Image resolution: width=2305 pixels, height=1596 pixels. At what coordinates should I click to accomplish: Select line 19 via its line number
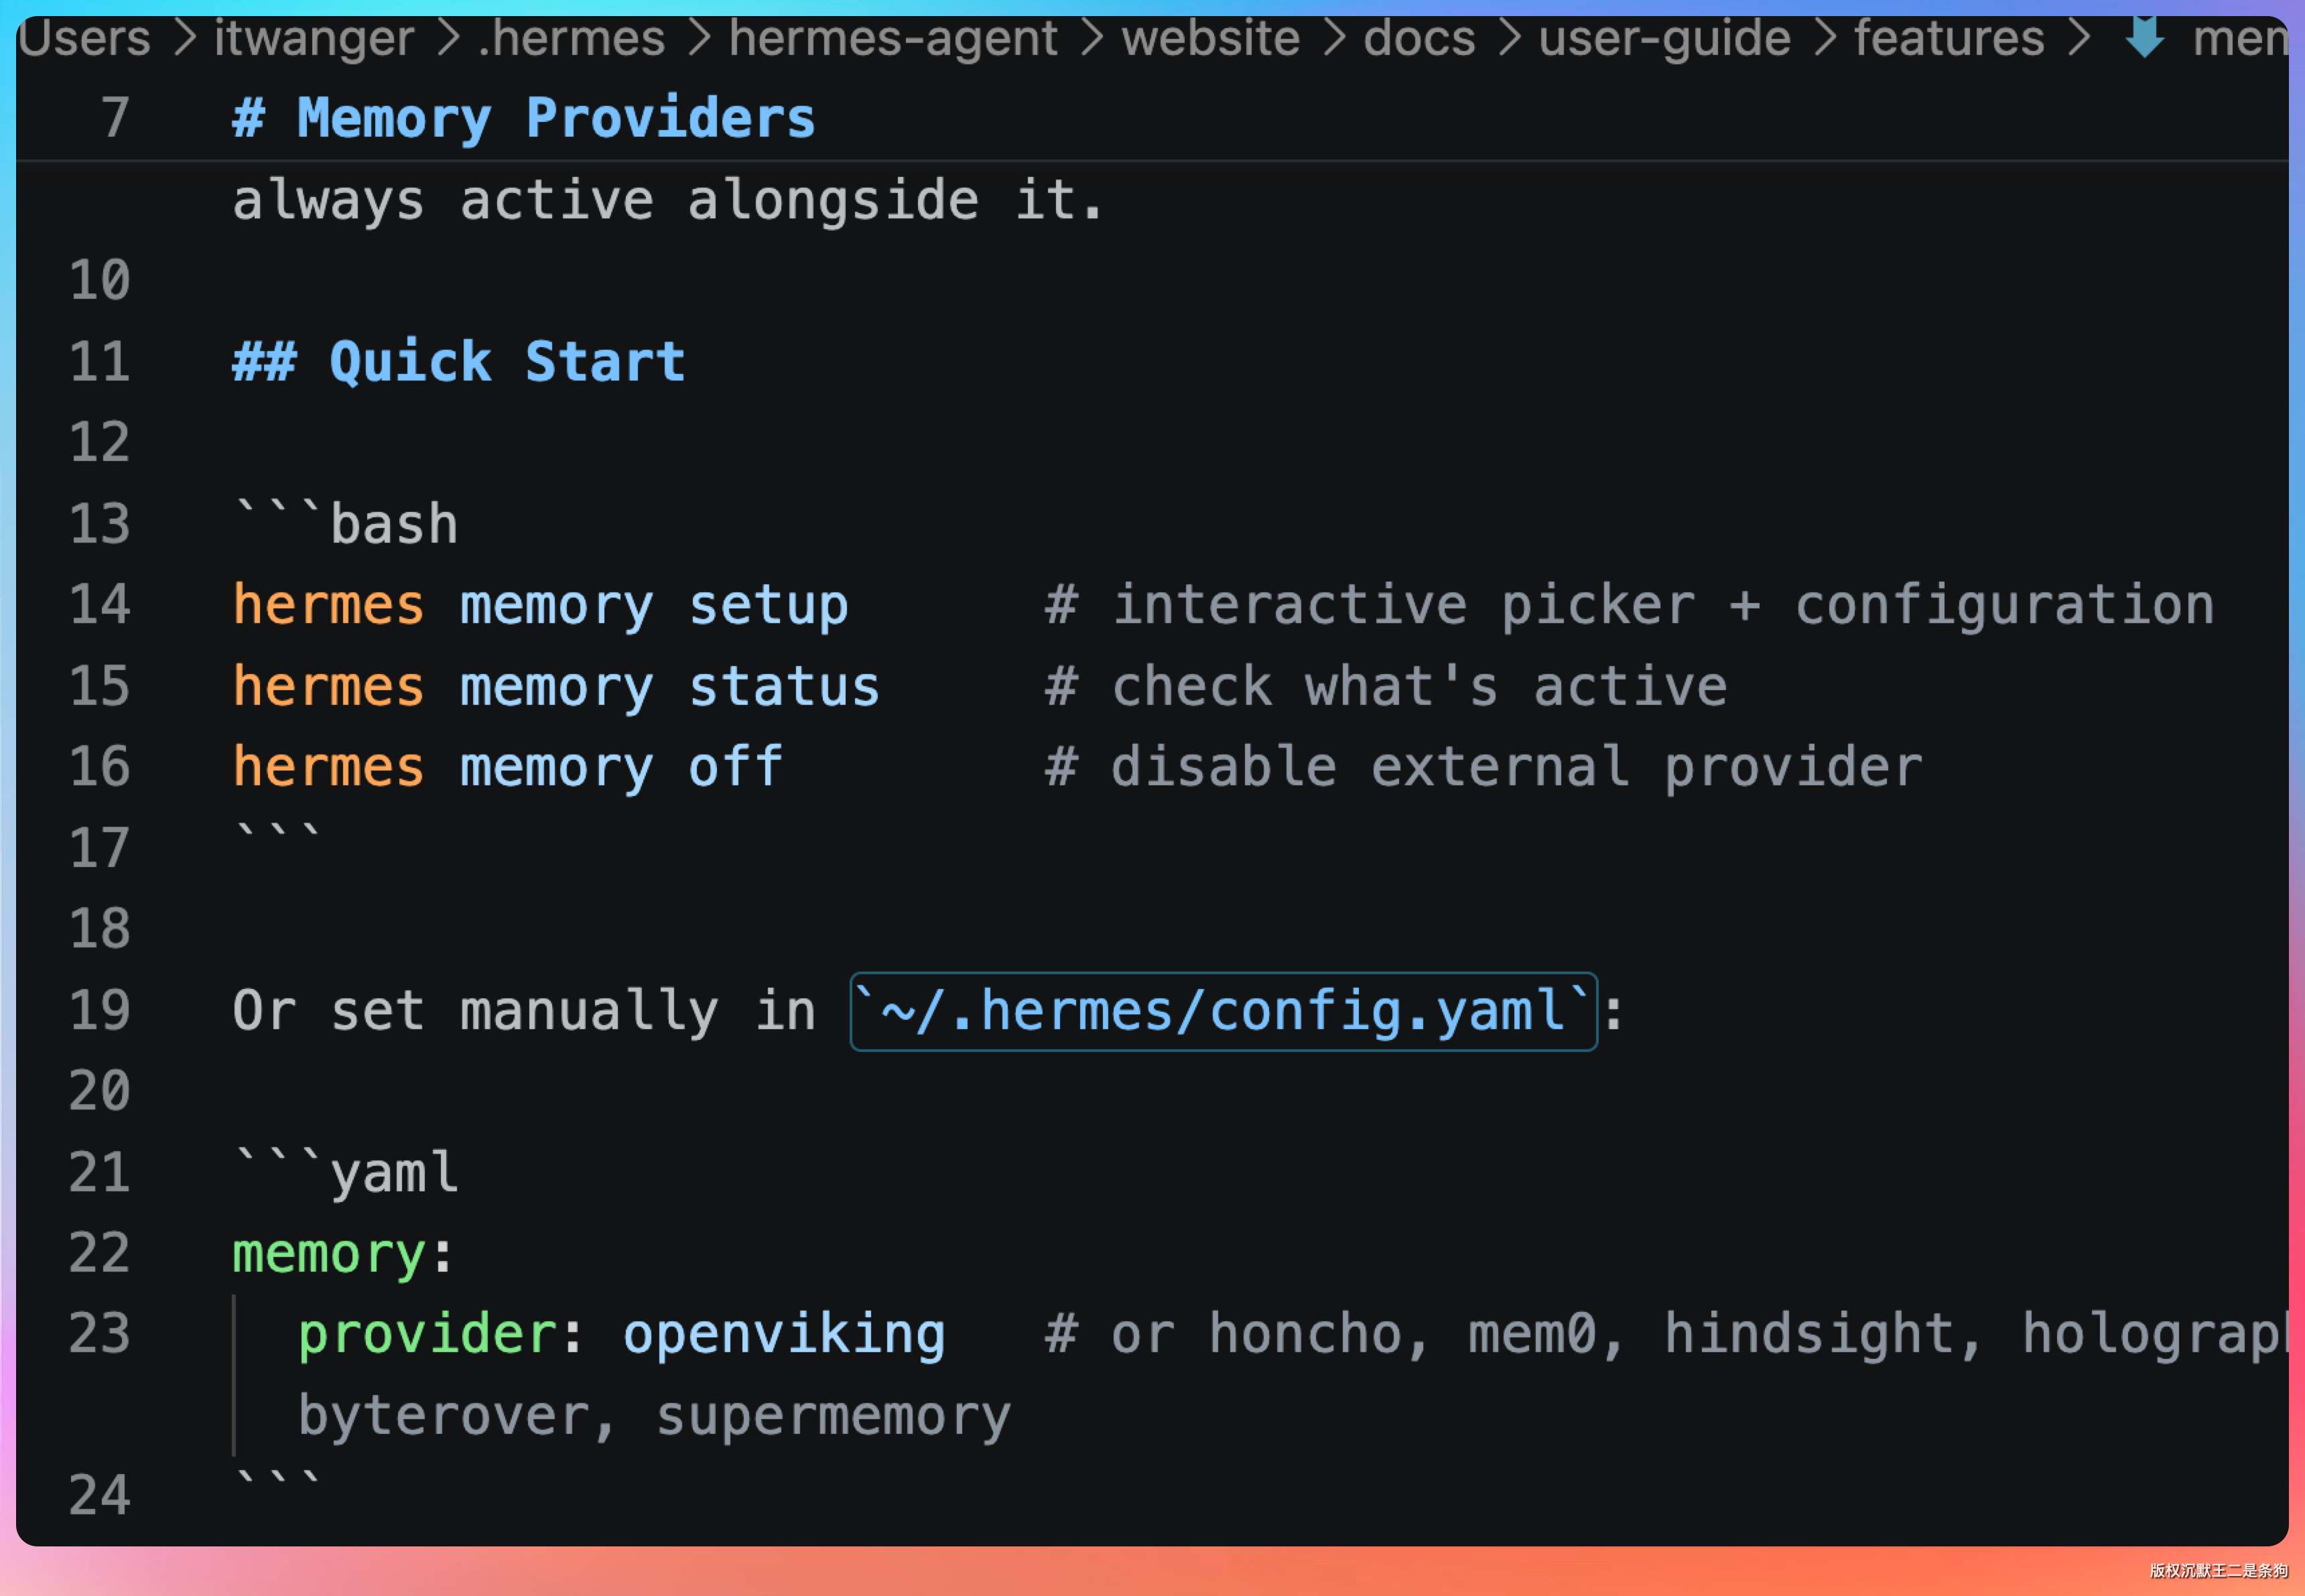[100, 1010]
